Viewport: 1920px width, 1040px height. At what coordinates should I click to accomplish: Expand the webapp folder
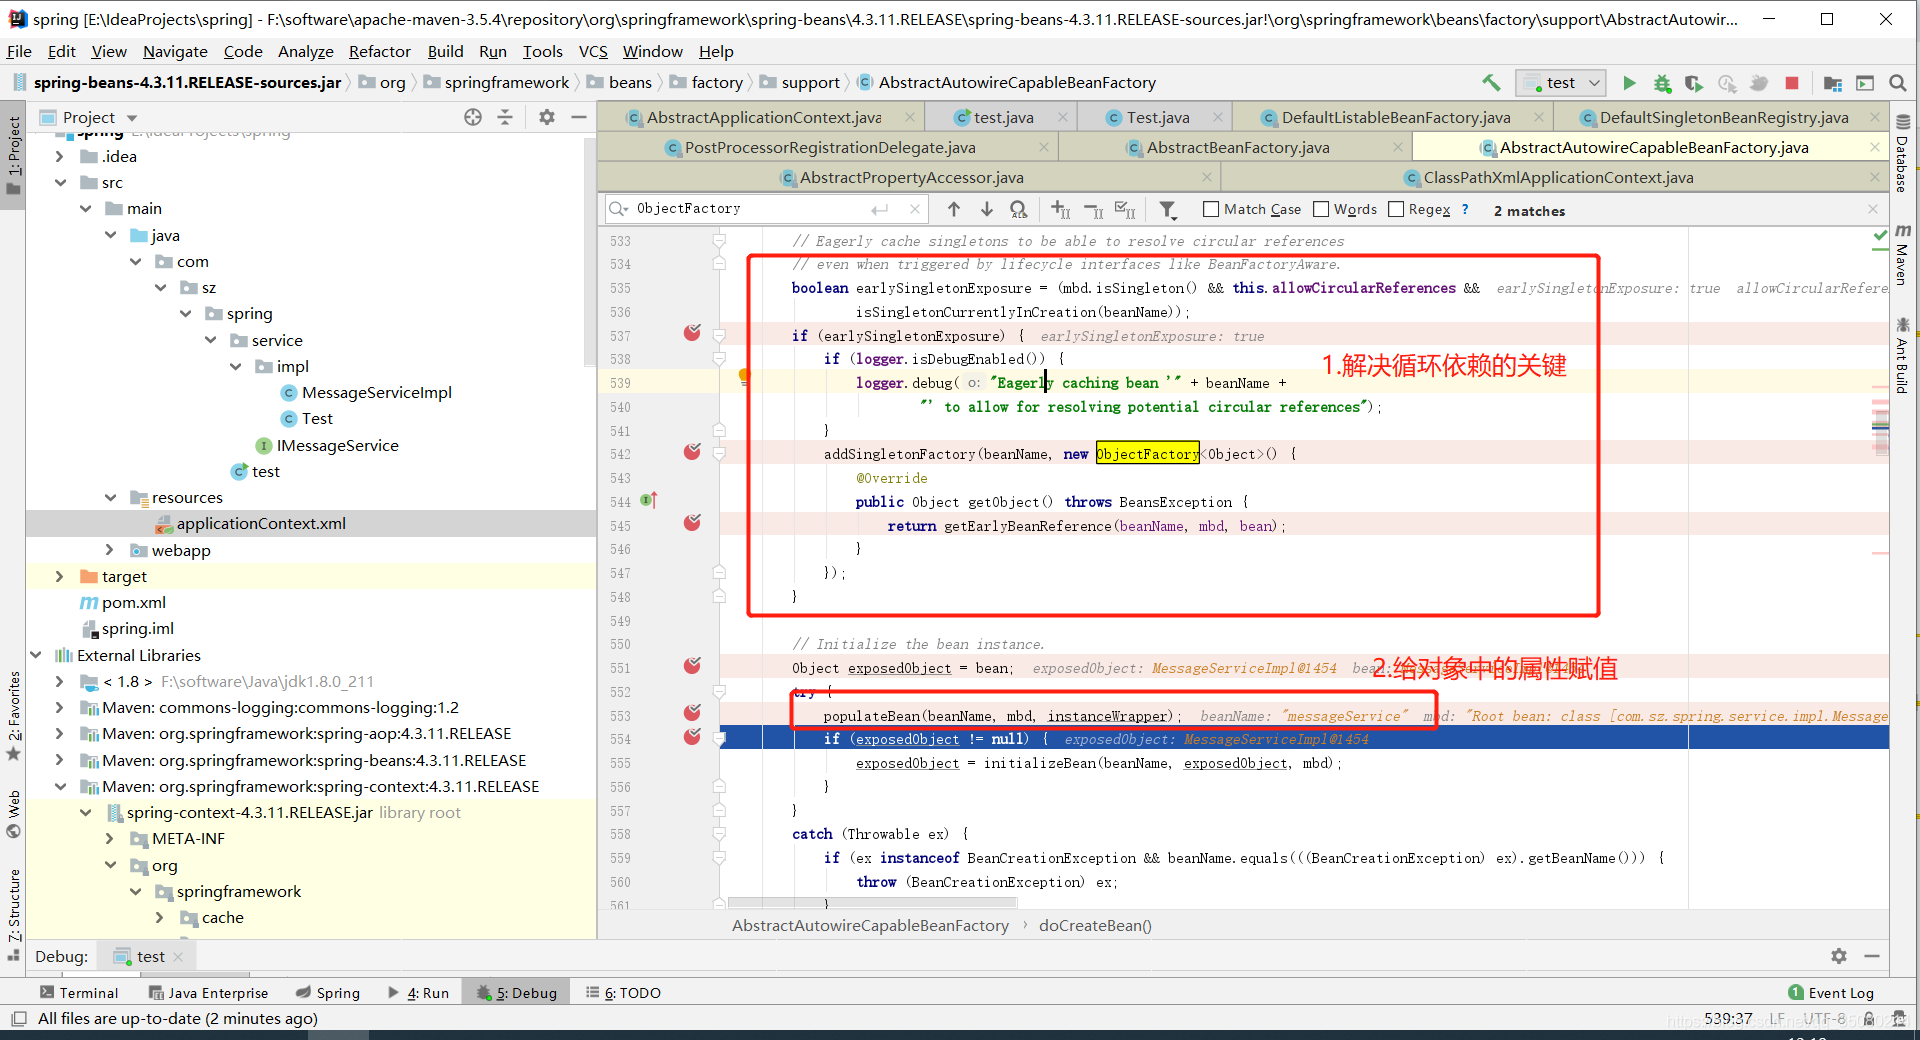110,550
